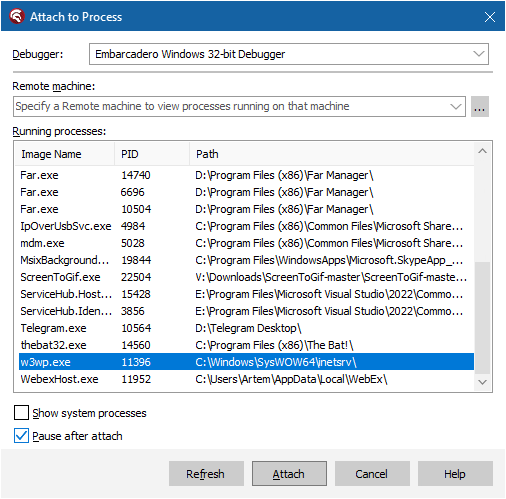506x499 pixels.
Task: Open Help for this dialog
Action: 455,474
